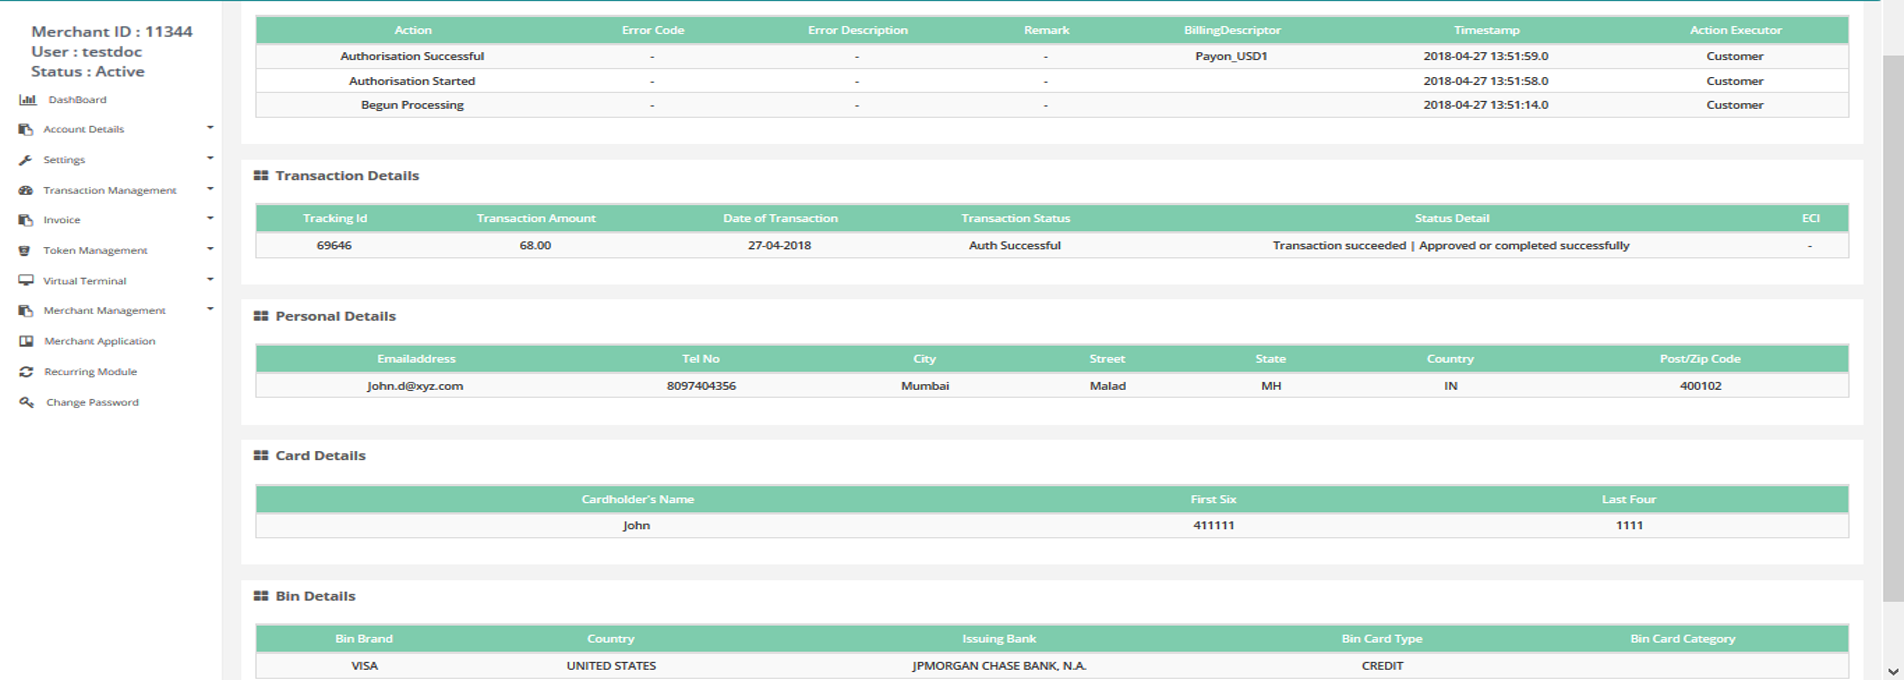Open the Recurring Module menu item

tap(90, 372)
